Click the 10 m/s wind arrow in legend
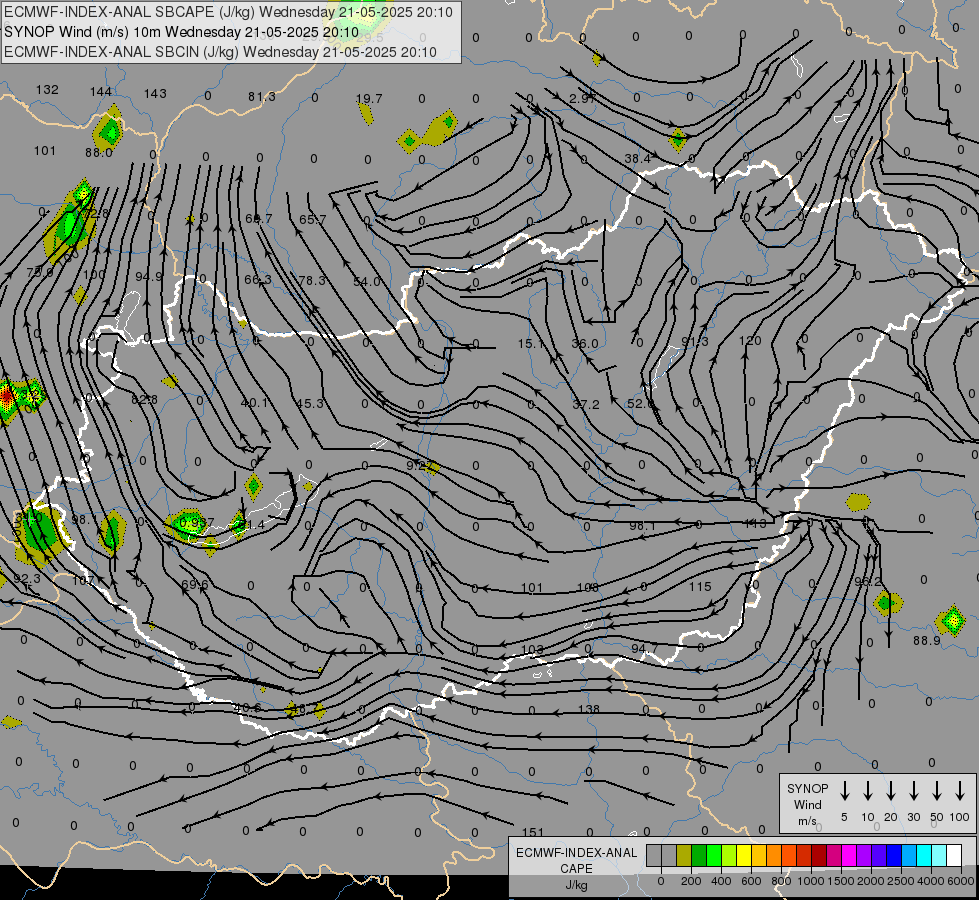 click(868, 791)
